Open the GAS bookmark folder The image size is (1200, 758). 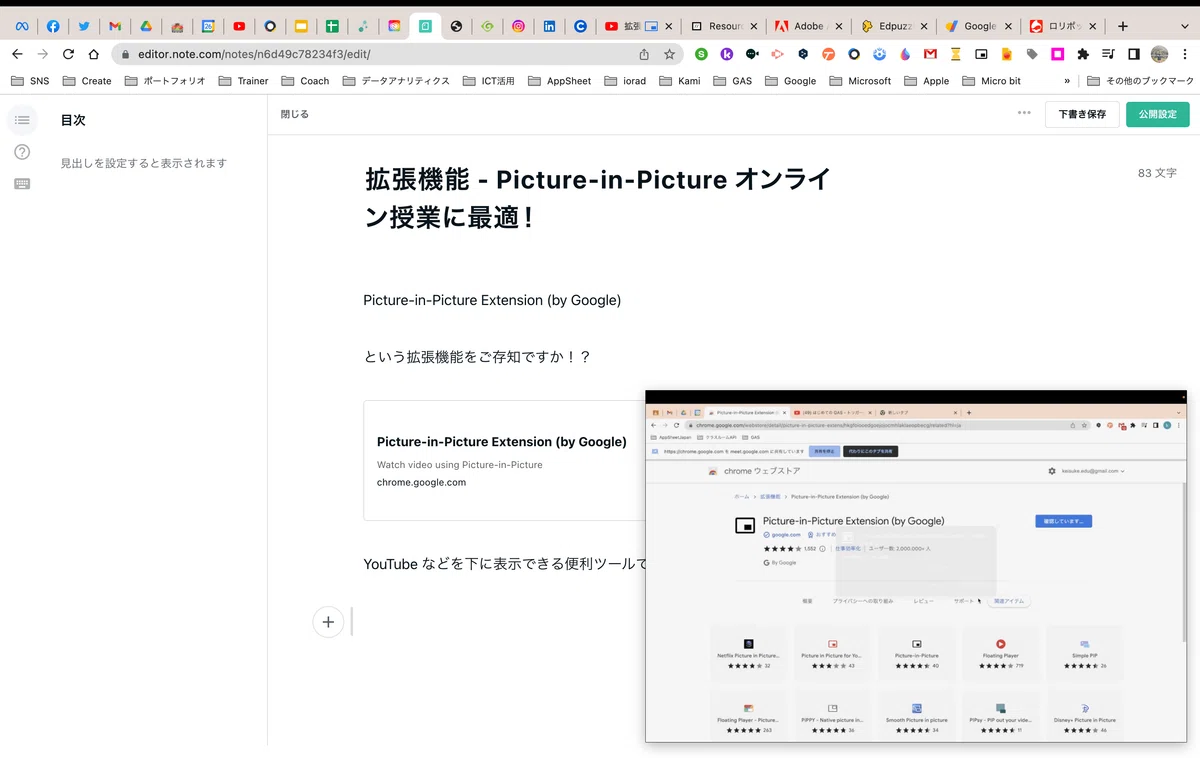[x=733, y=81]
